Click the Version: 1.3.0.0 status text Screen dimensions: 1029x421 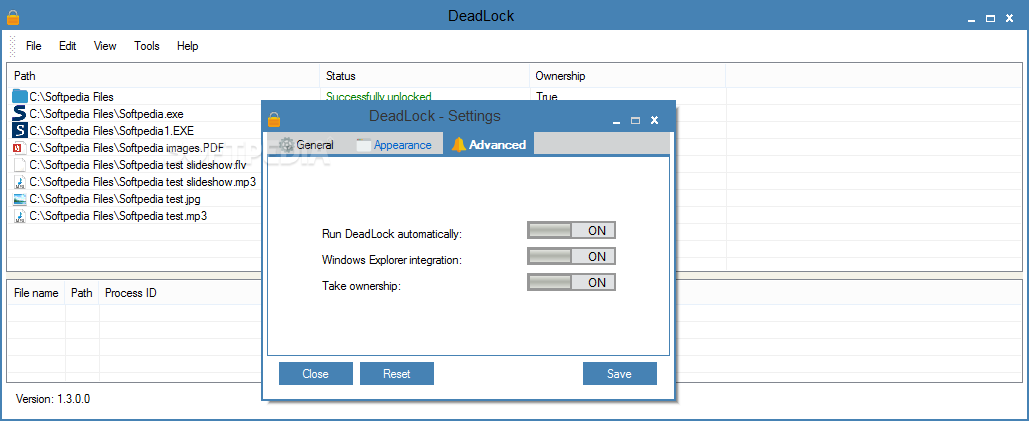[52, 399]
